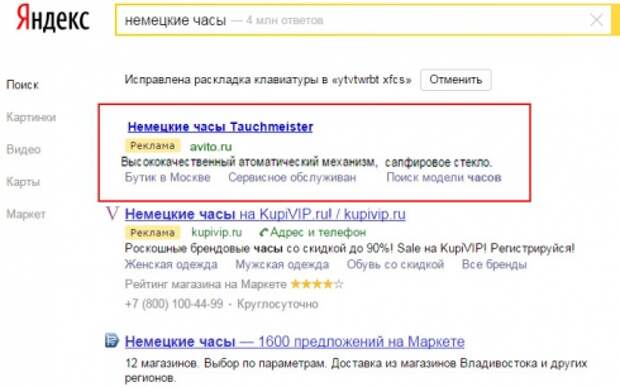Switch to Карты search
Image resolution: width=620 pixels, height=387 pixels.
pos(23,182)
